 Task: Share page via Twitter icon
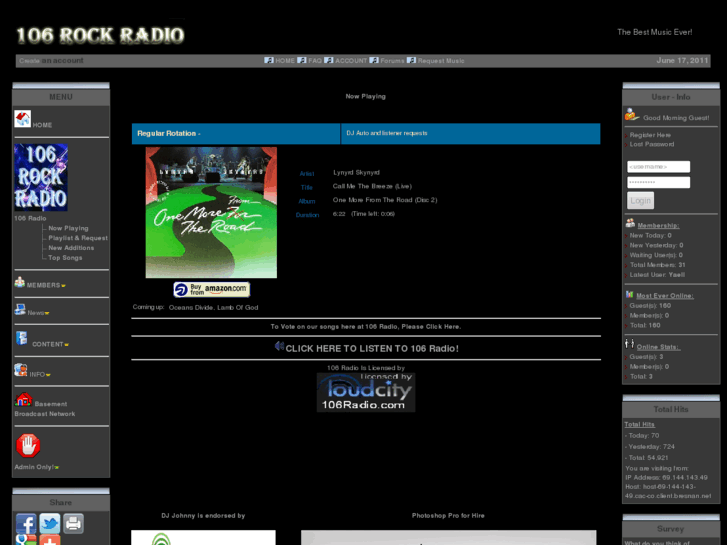coord(50,523)
